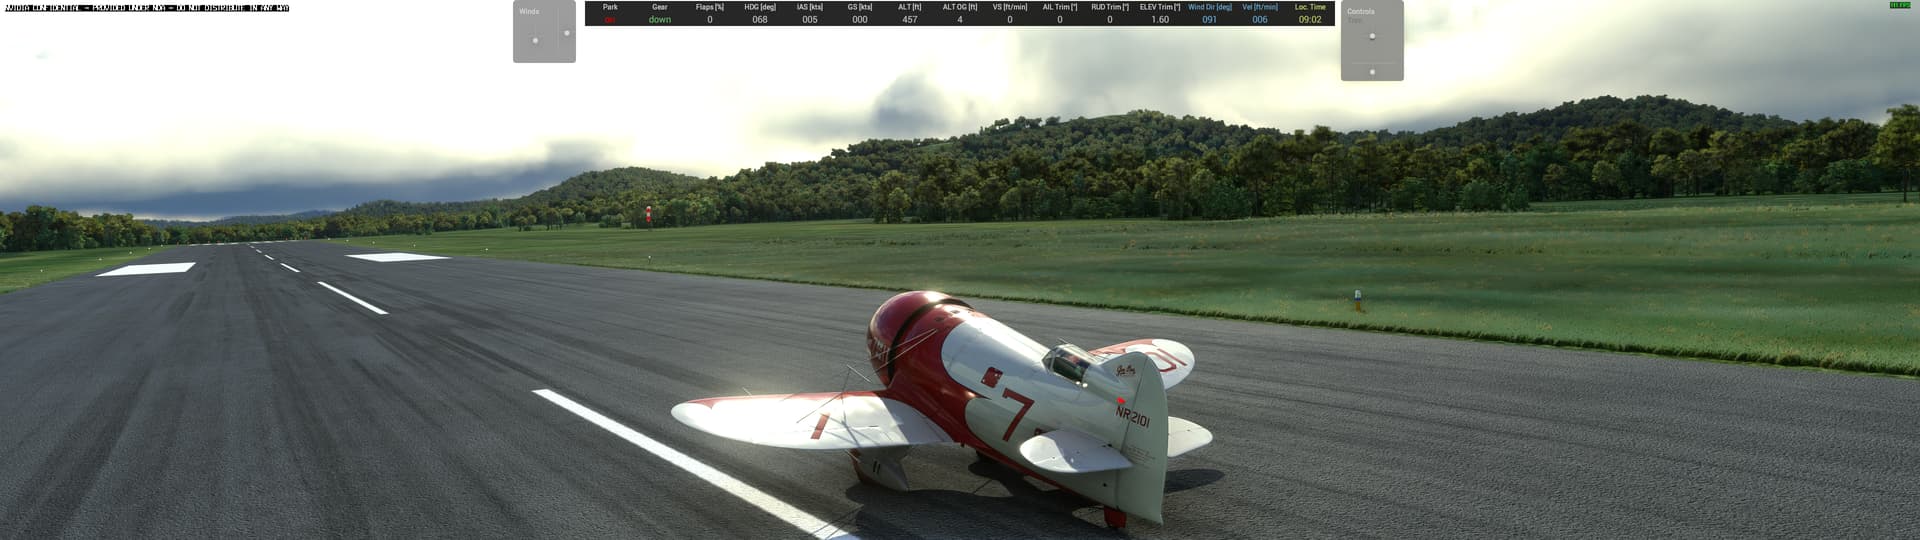
Task: Click the IAS airspeed readout
Action: click(810, 19)
